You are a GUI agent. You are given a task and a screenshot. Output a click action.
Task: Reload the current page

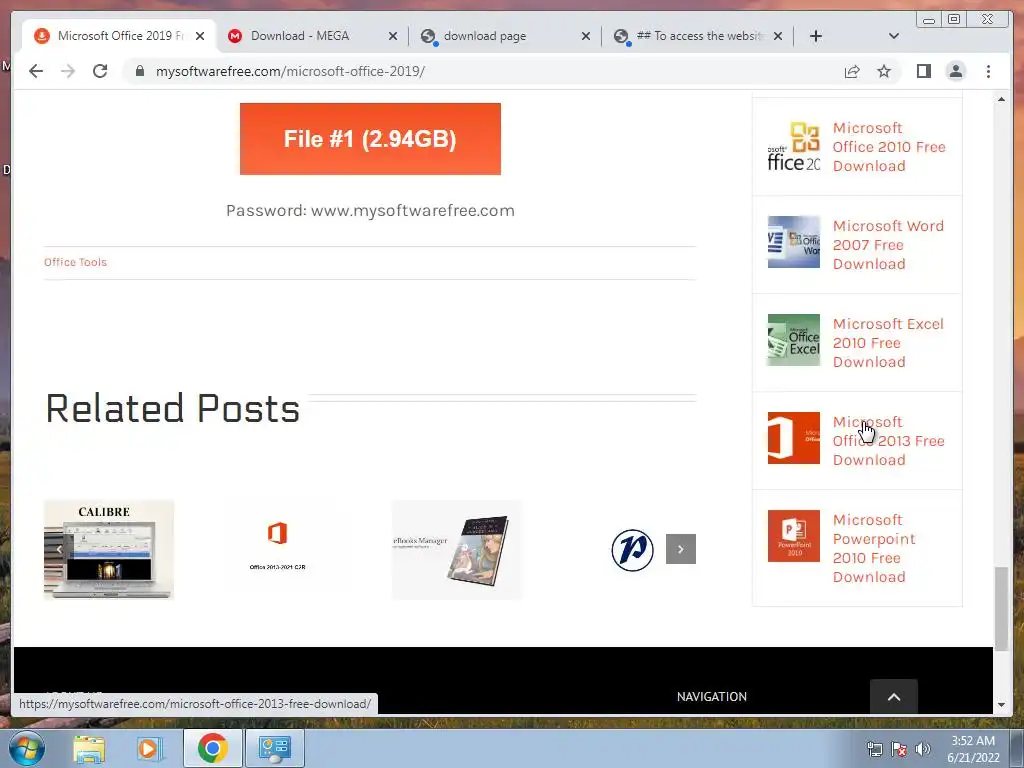pyautogui.click(x=100, y=71)
